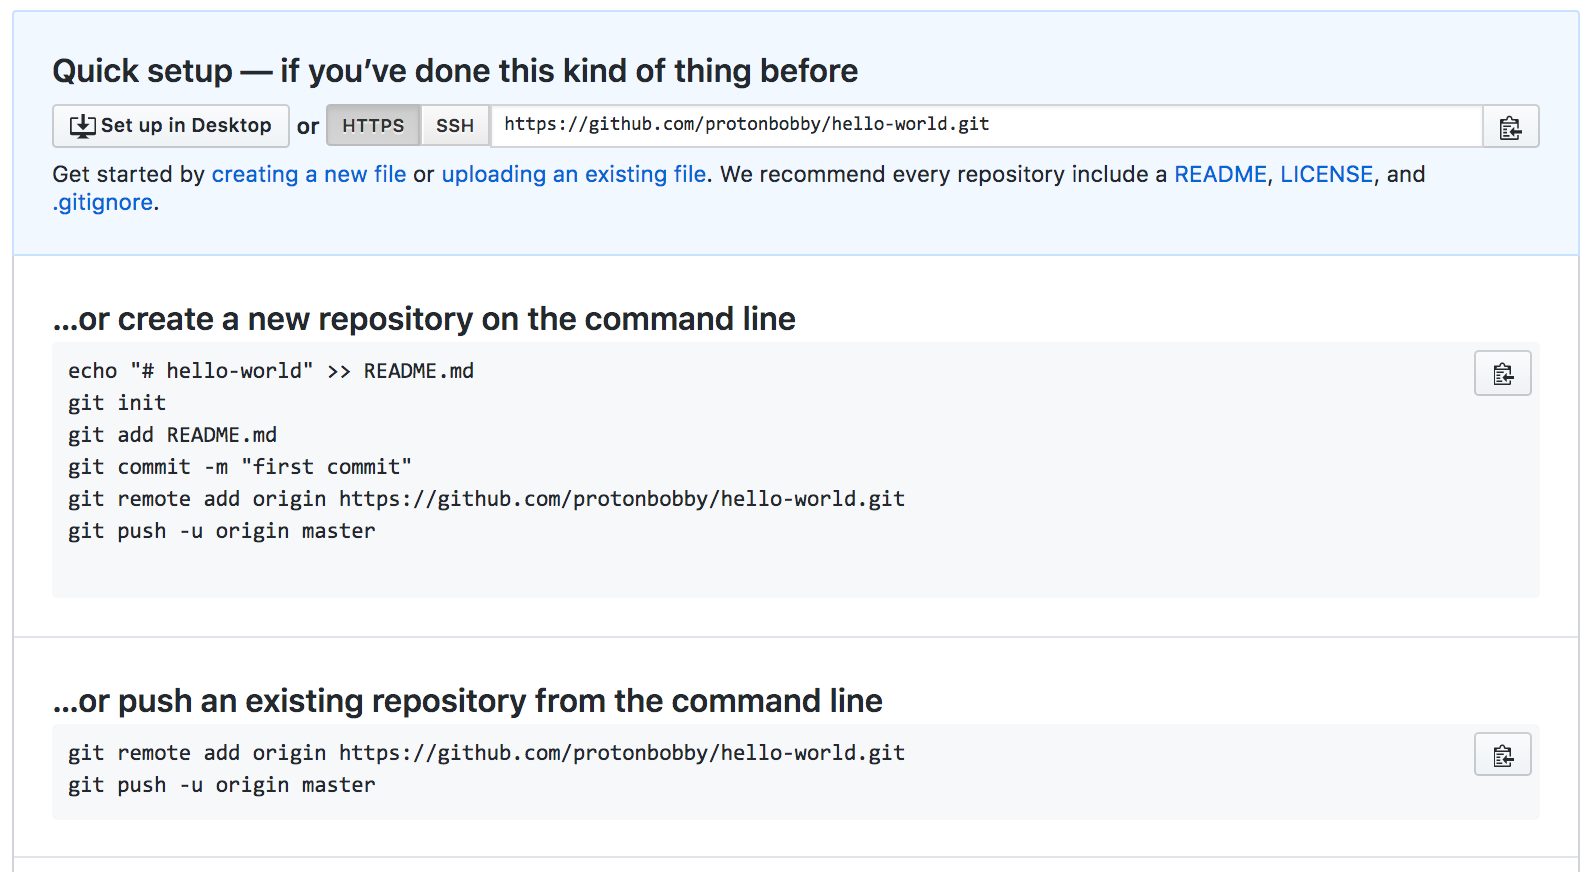The image size is (1592, 872).
Task: Click the Set up in Desktop button
Action: [x=171, y=126]
